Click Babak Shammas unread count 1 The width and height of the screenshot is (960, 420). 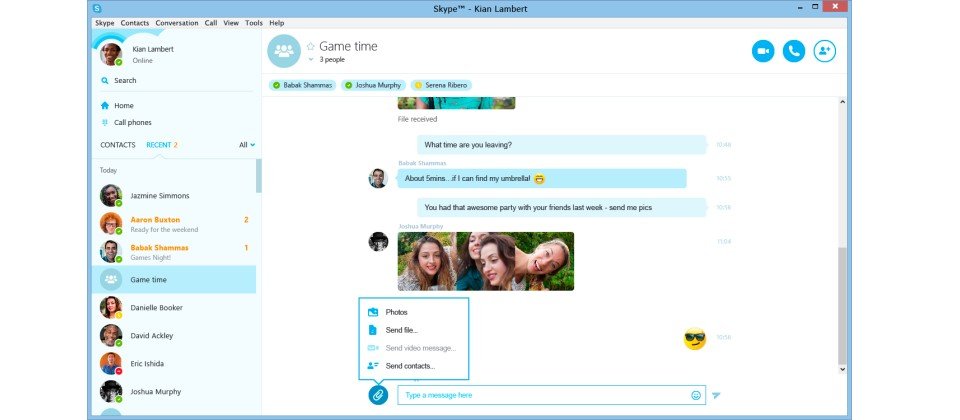[246, 248]
